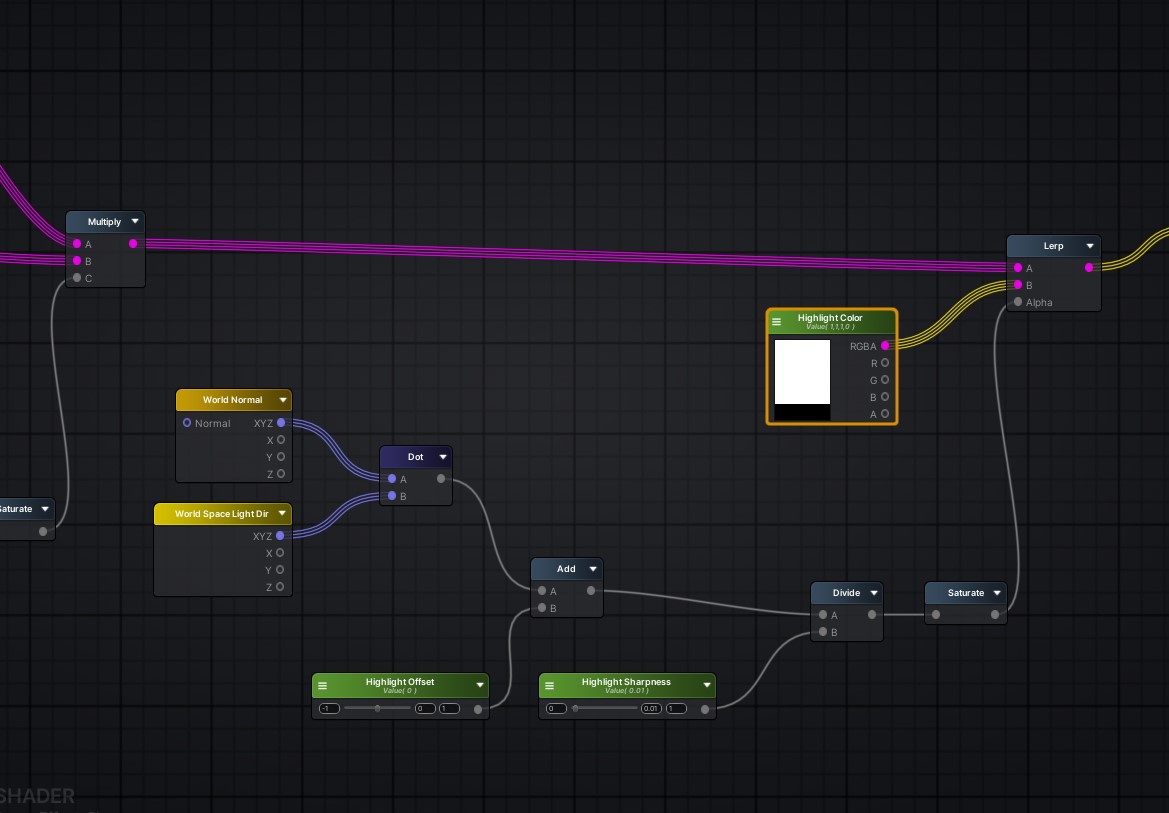Image resolution: width=1169 pixels, height=813 pixels.
Task: Select the Saturate node title
Action: (x=960, y=593)
